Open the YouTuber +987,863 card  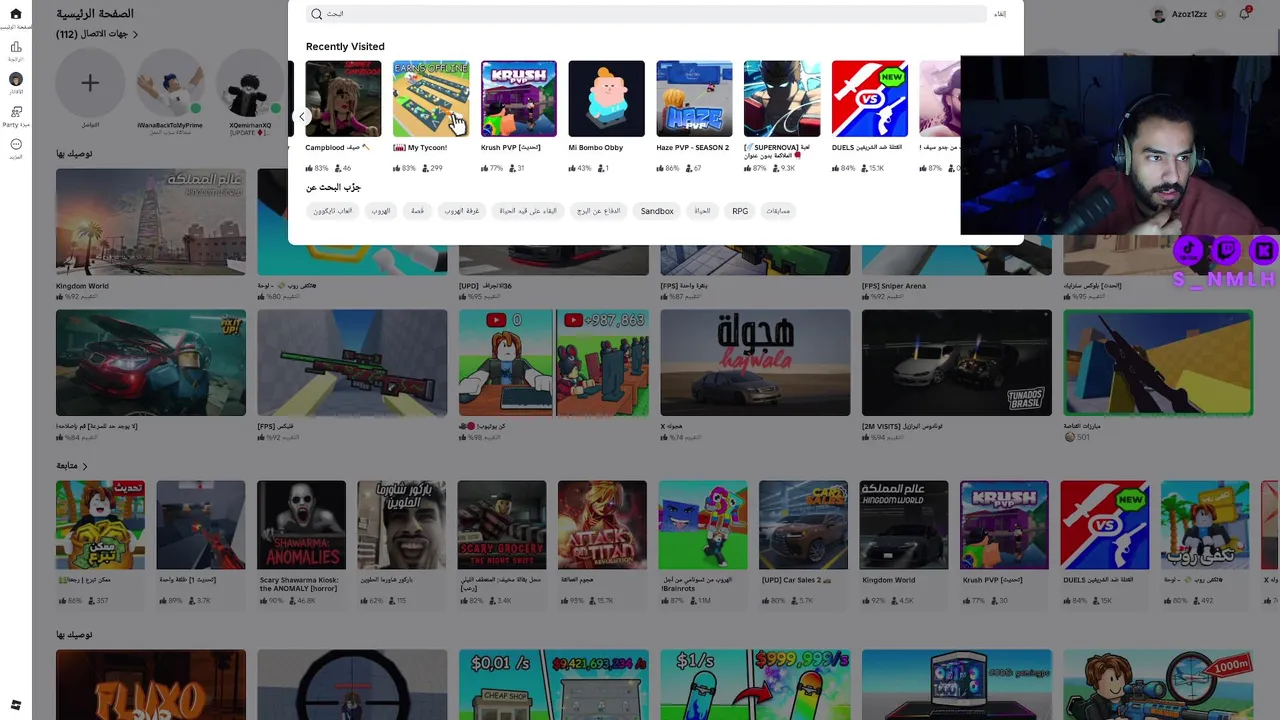coord(554,362)
